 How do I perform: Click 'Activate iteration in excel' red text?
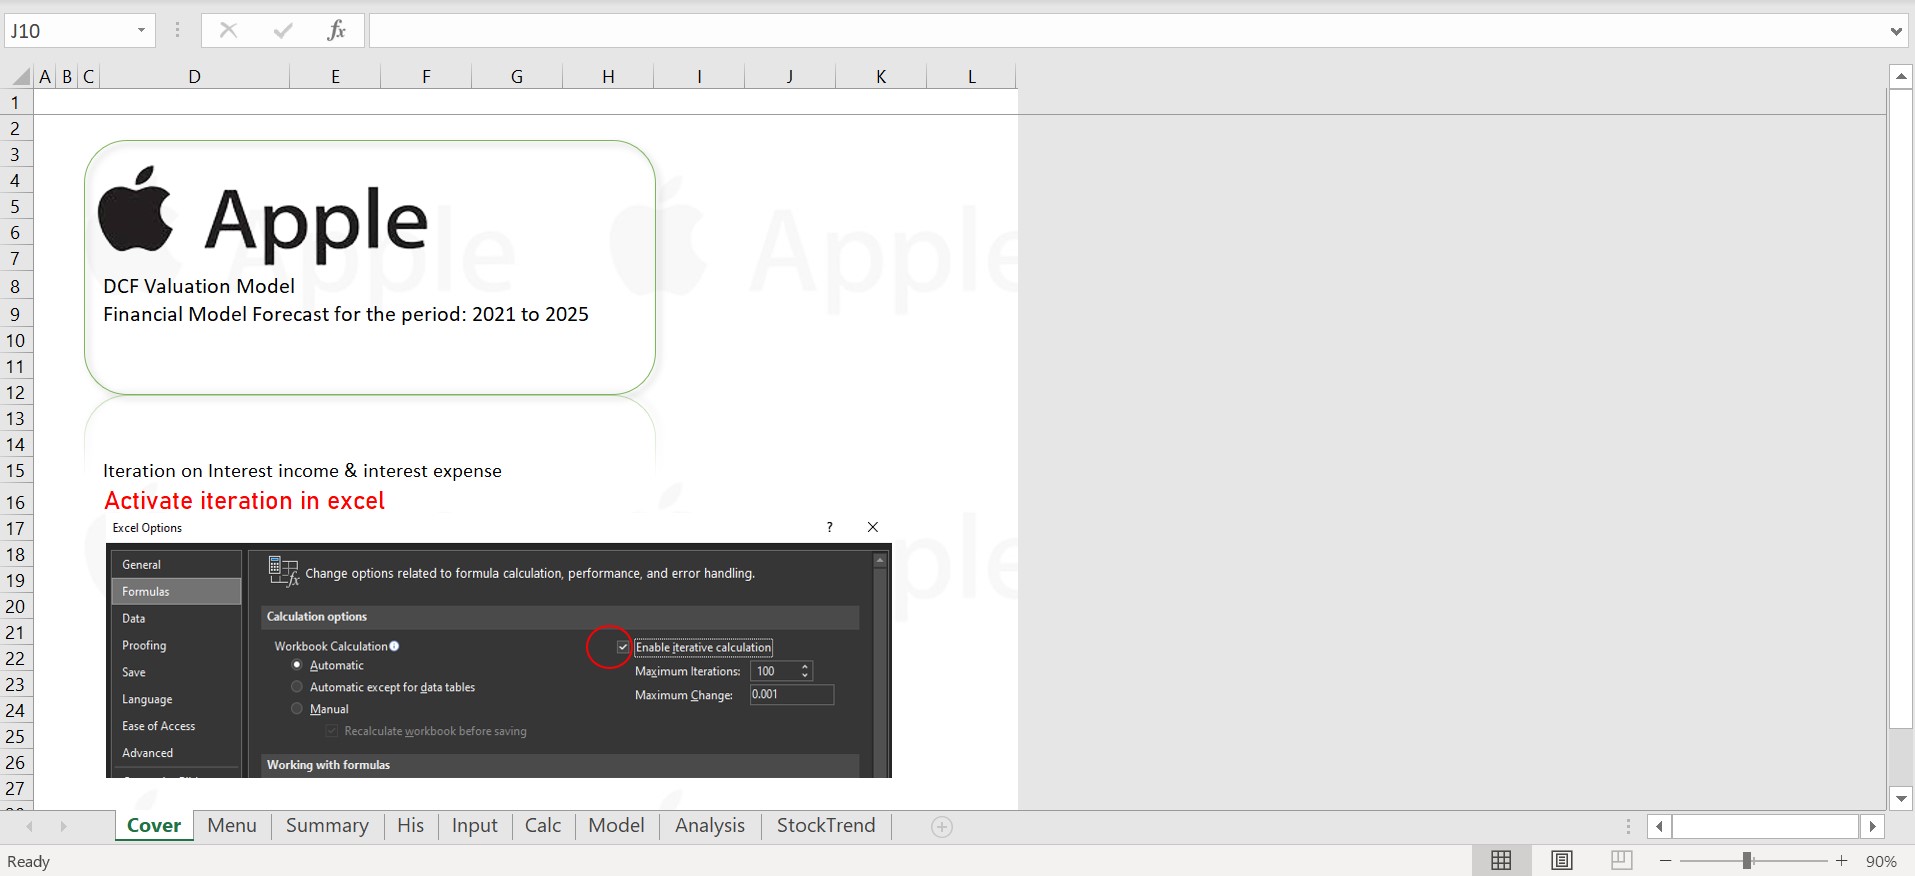point(244,501)
